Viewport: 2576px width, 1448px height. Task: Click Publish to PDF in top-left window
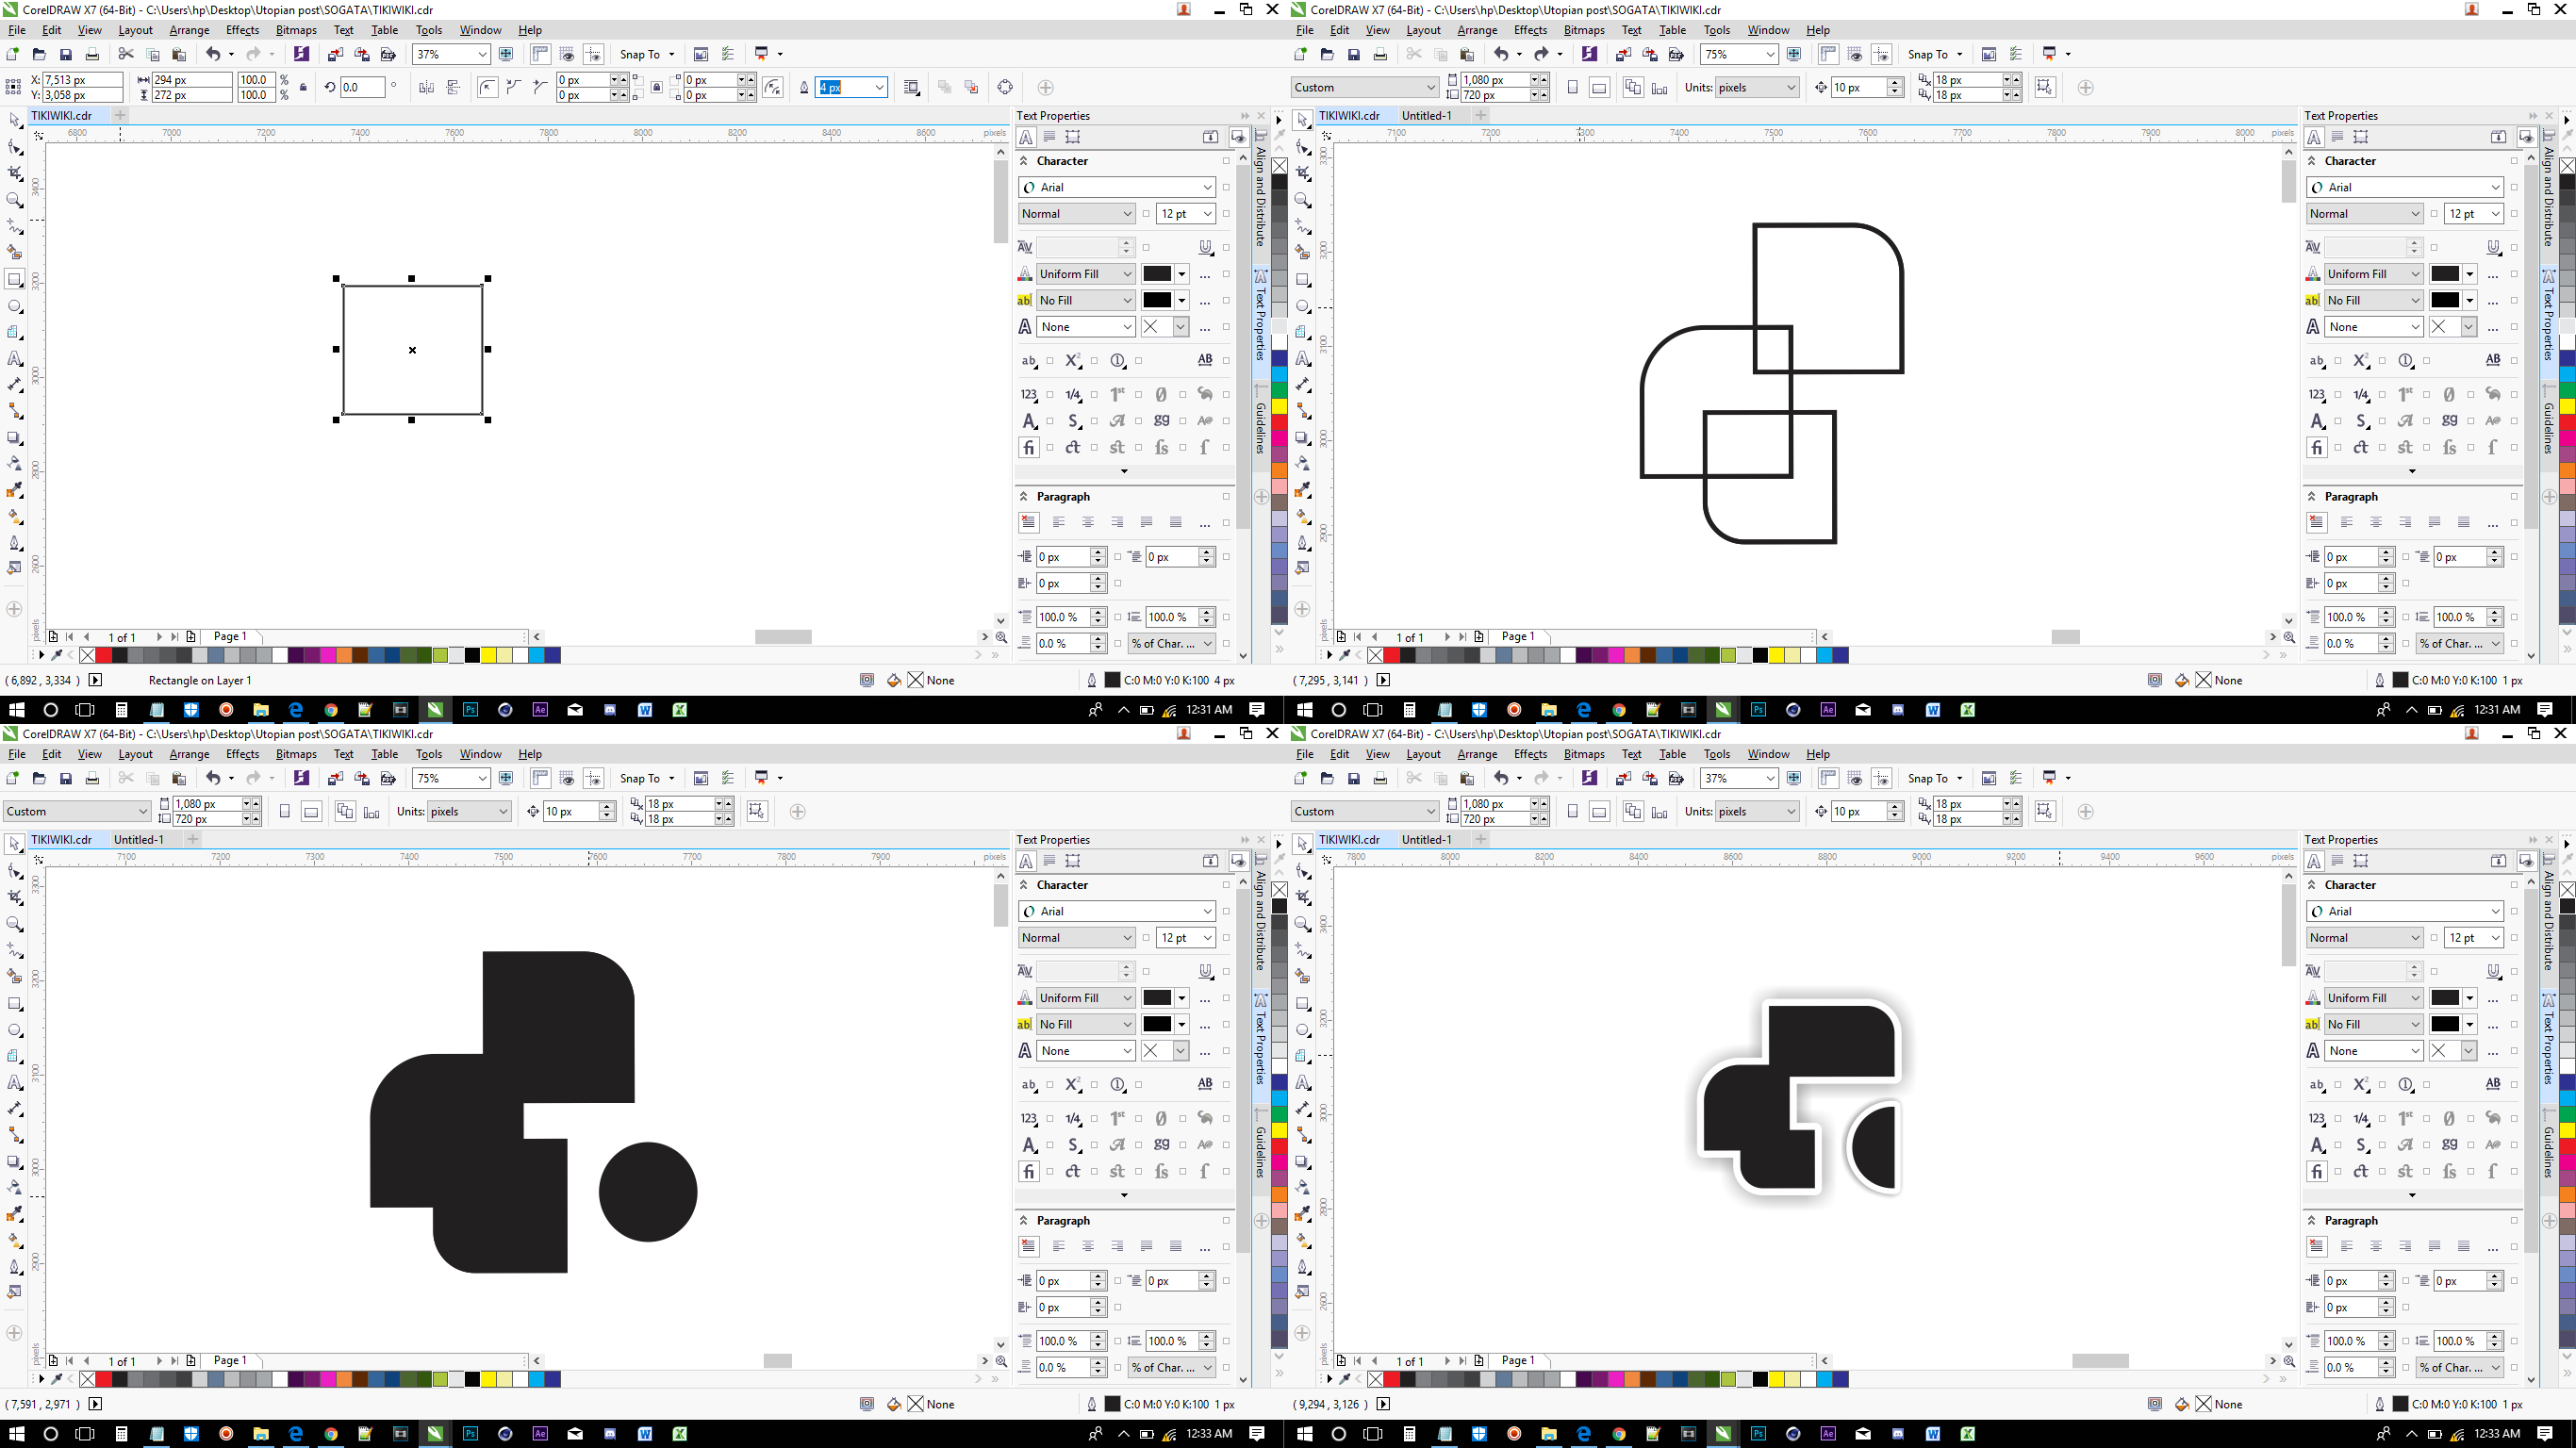click(x=389, y=54)
